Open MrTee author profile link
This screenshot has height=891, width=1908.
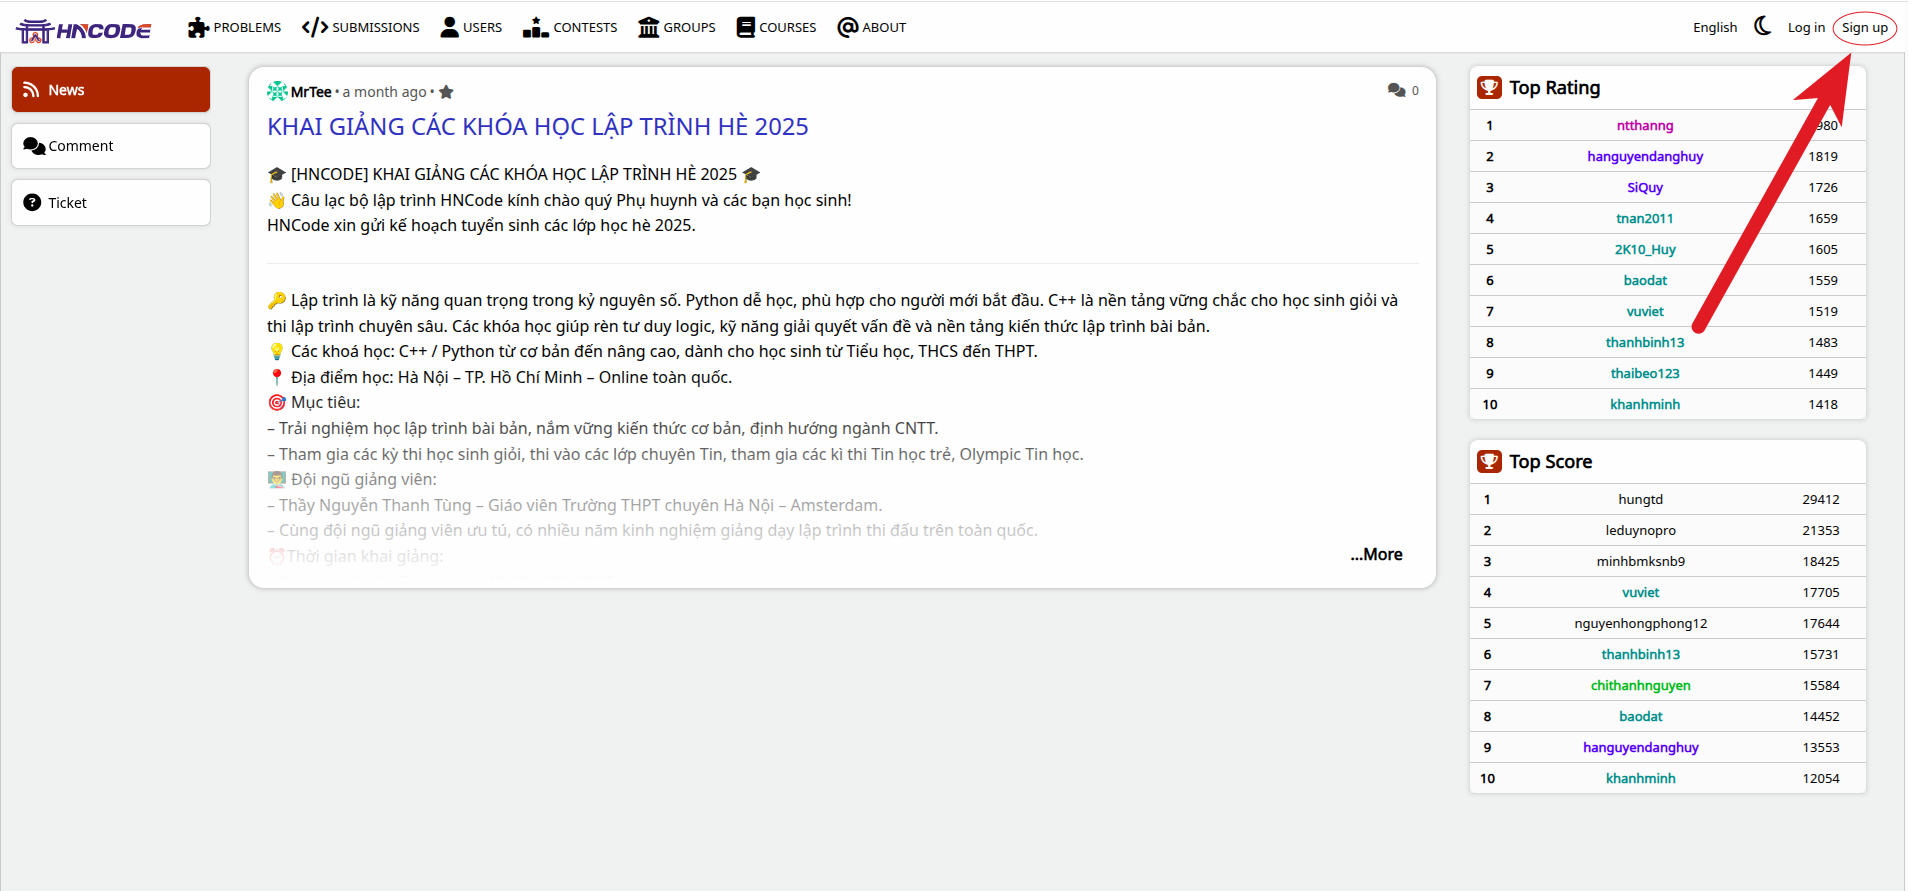[x=311, y=92]
